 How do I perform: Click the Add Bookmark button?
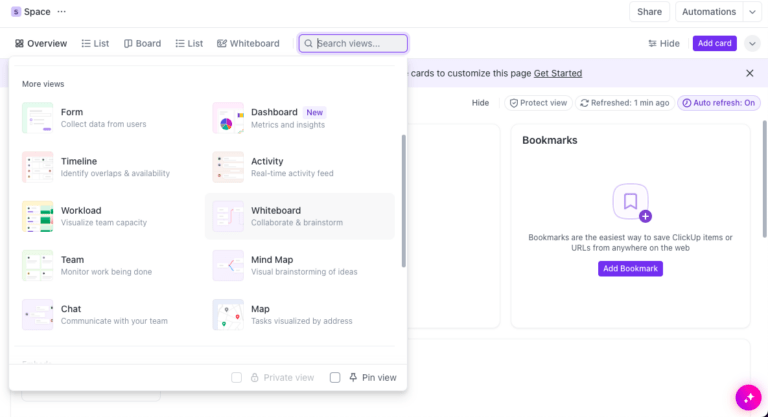click(630, 268)
